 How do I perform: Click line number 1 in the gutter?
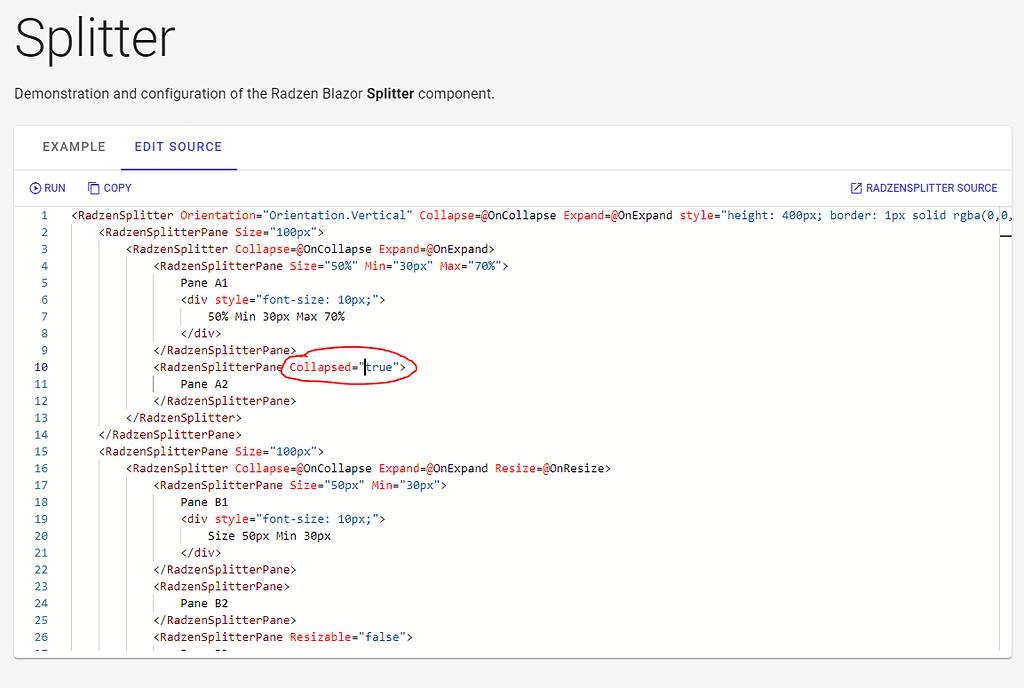[45, 214]
